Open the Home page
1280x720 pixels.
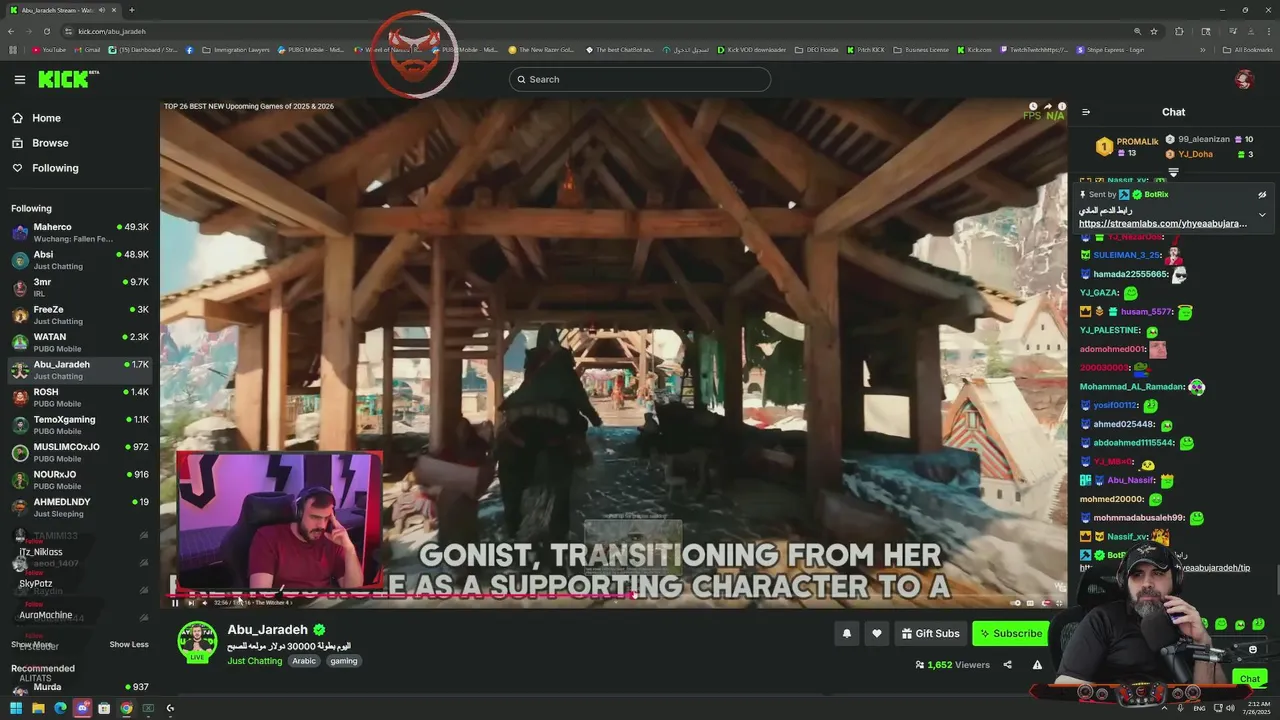click(x=37, y=118)
